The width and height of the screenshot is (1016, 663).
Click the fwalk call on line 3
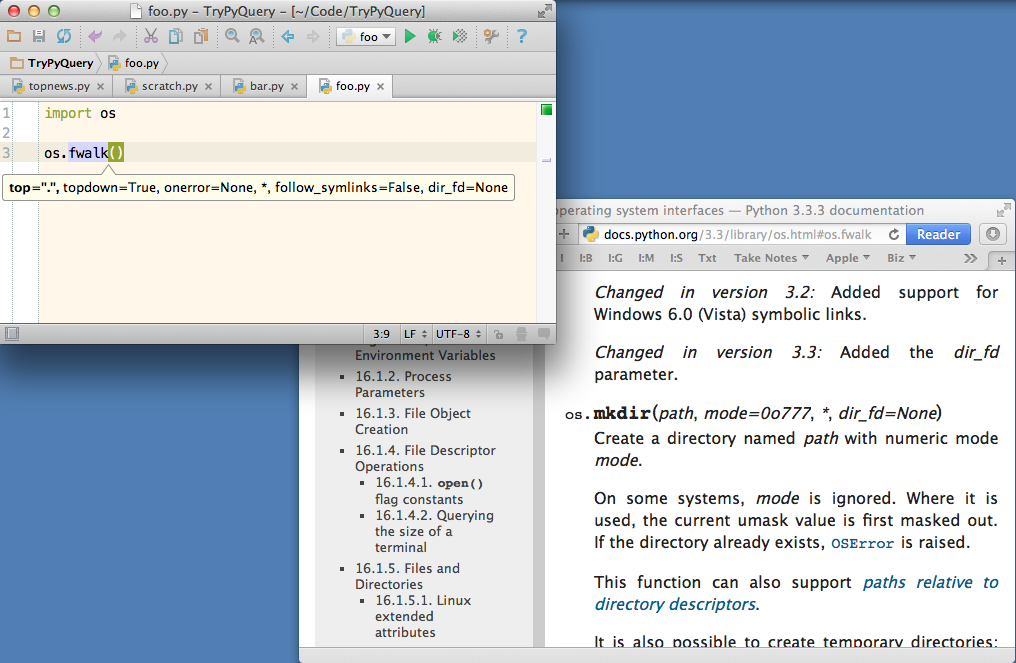pos(88,153)
